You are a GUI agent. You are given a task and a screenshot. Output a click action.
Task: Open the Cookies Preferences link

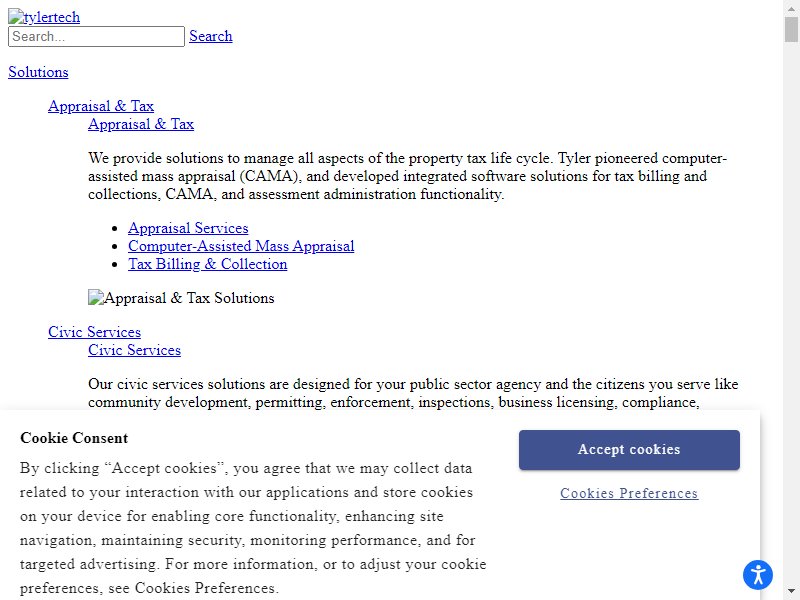click(x=629, y=493)
